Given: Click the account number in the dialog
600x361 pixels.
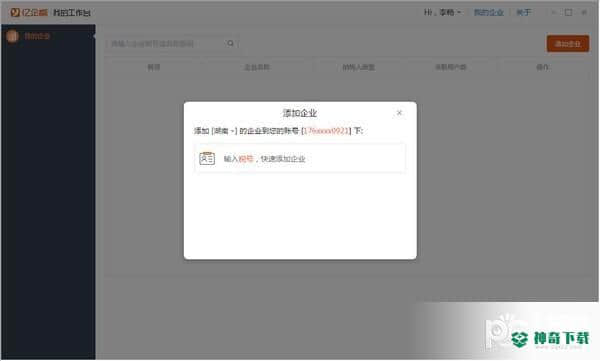Looking at the screenshot, I should pos(326,131).
